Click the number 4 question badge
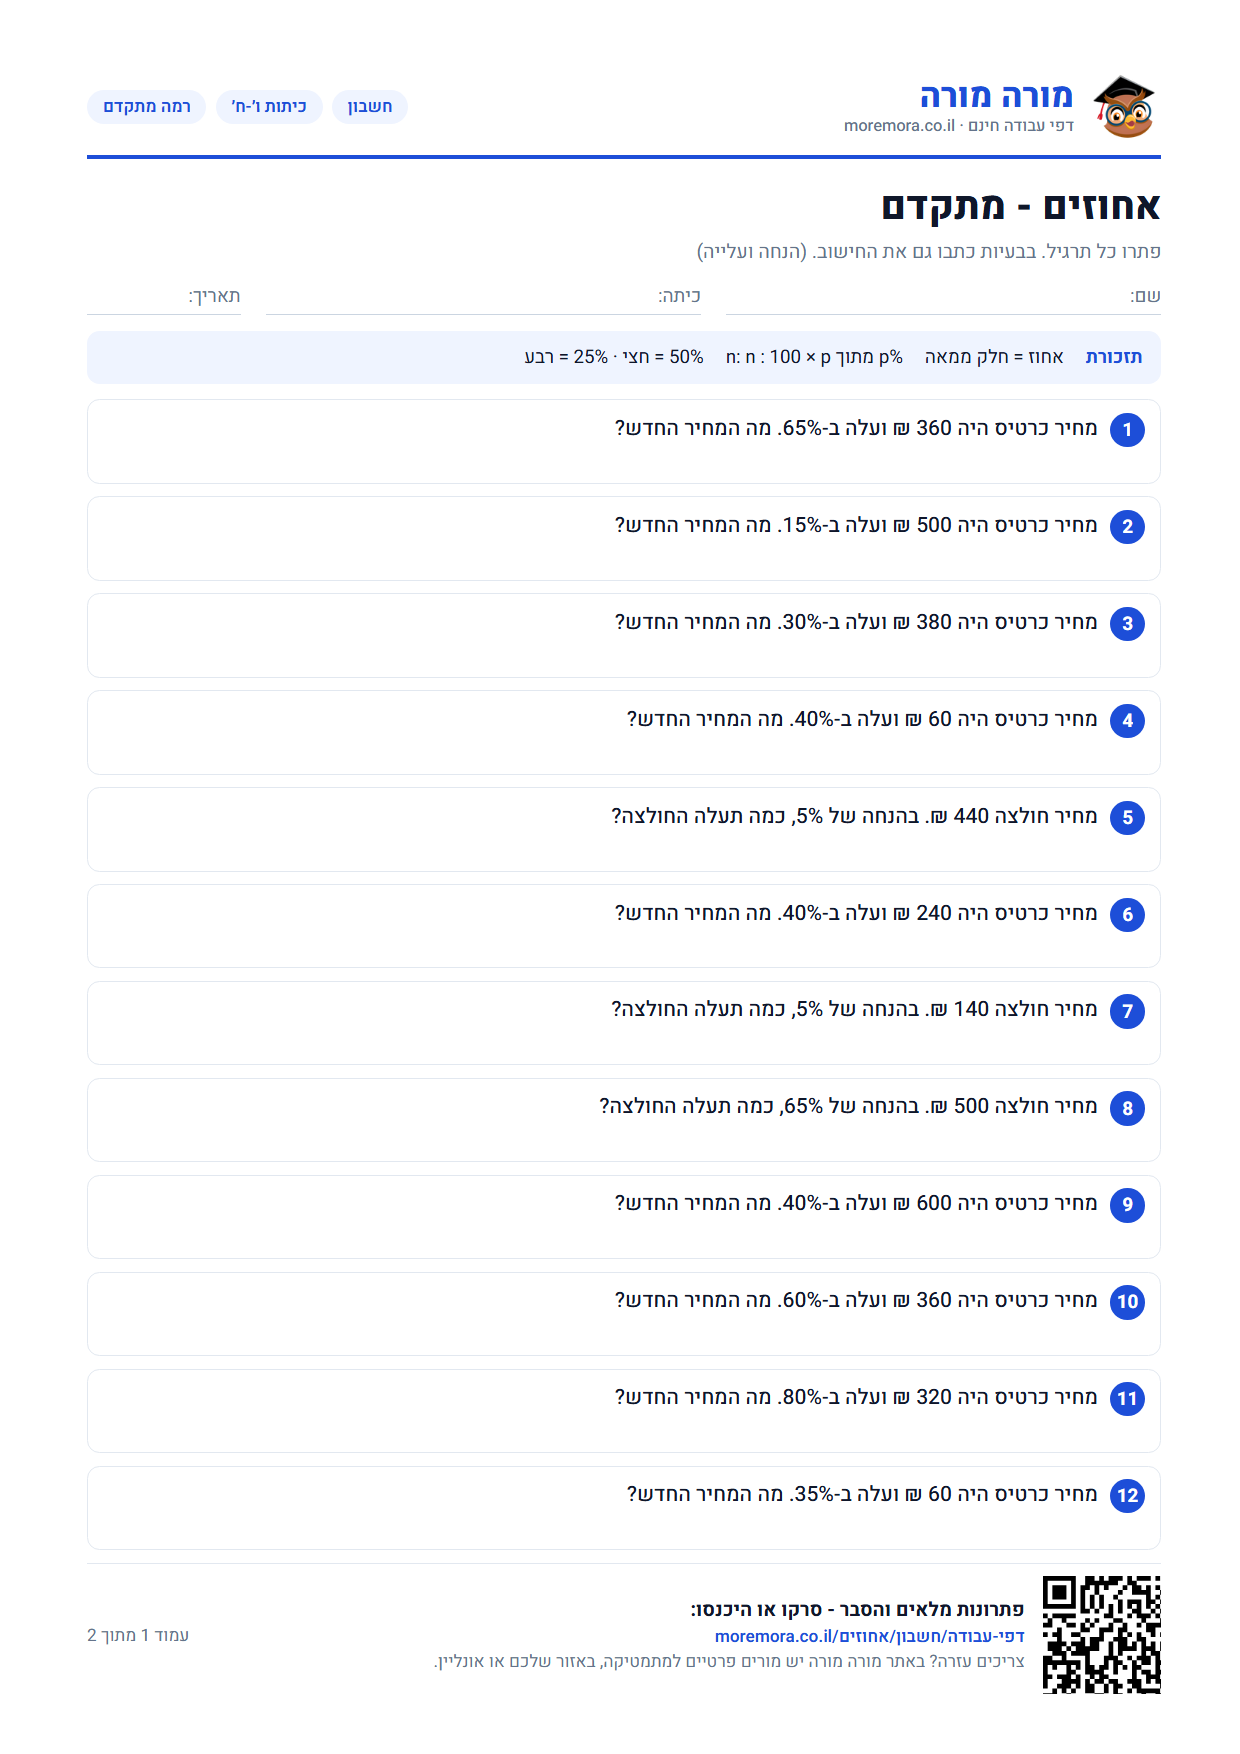 click(x=1127, y=721)
